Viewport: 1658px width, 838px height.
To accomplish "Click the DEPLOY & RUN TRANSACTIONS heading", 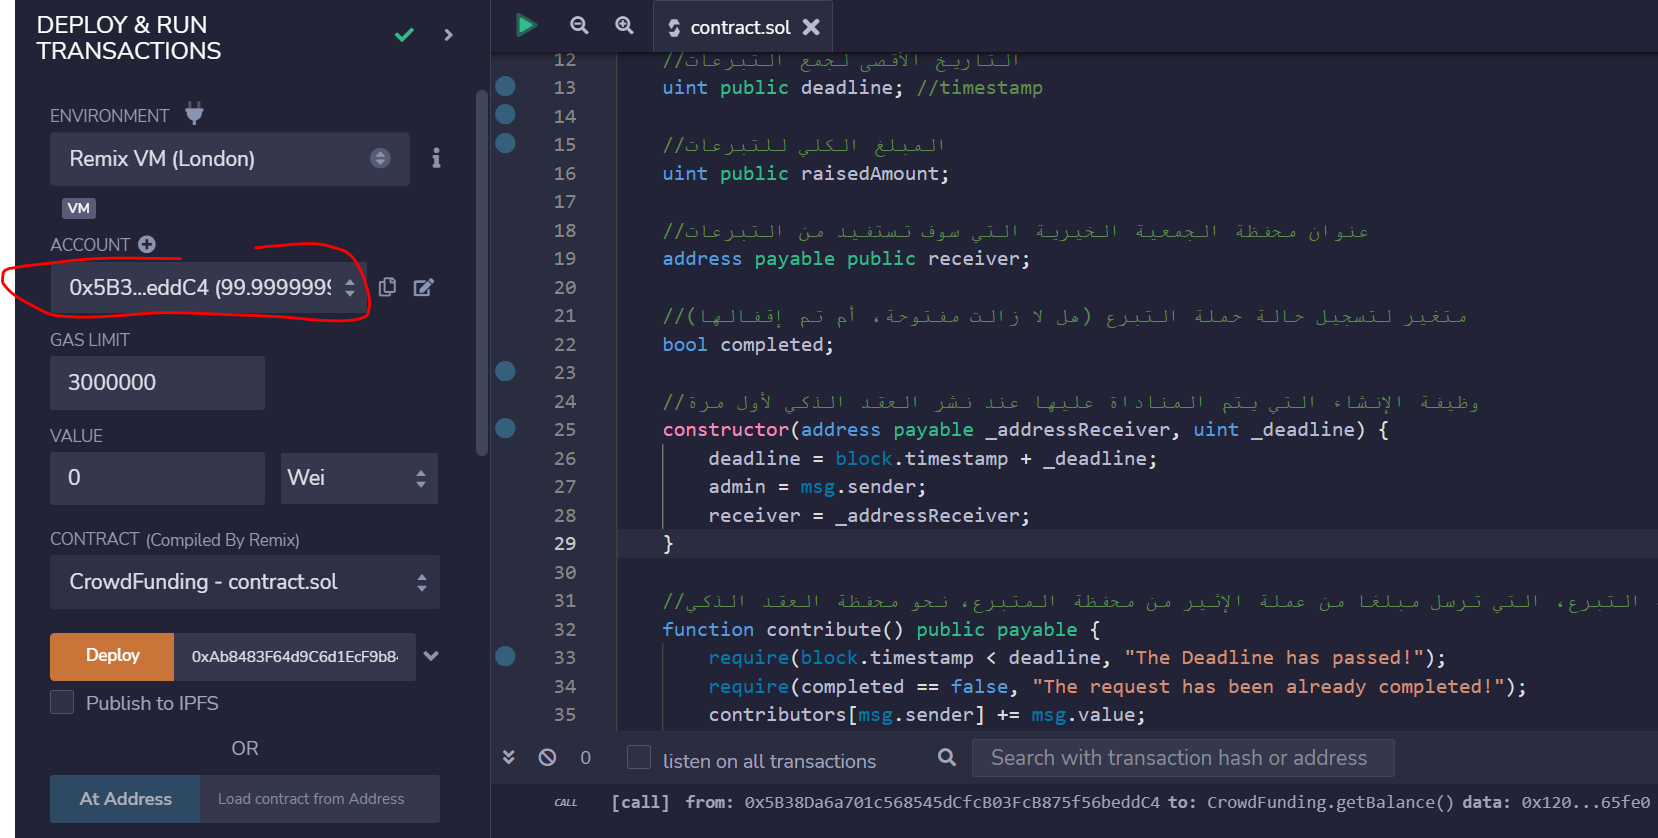I will click(x=129, y=38).
